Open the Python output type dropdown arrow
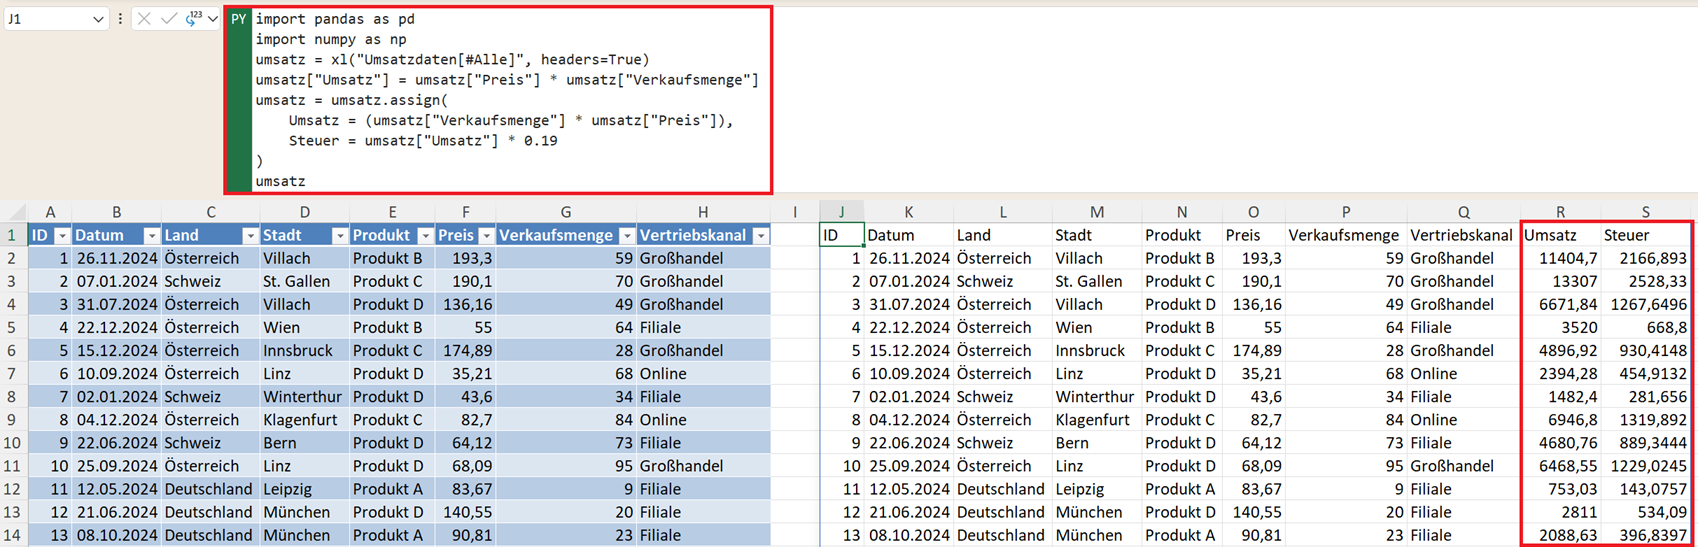Viewport: 1698px width, 547px height. (x=212, y=19)
